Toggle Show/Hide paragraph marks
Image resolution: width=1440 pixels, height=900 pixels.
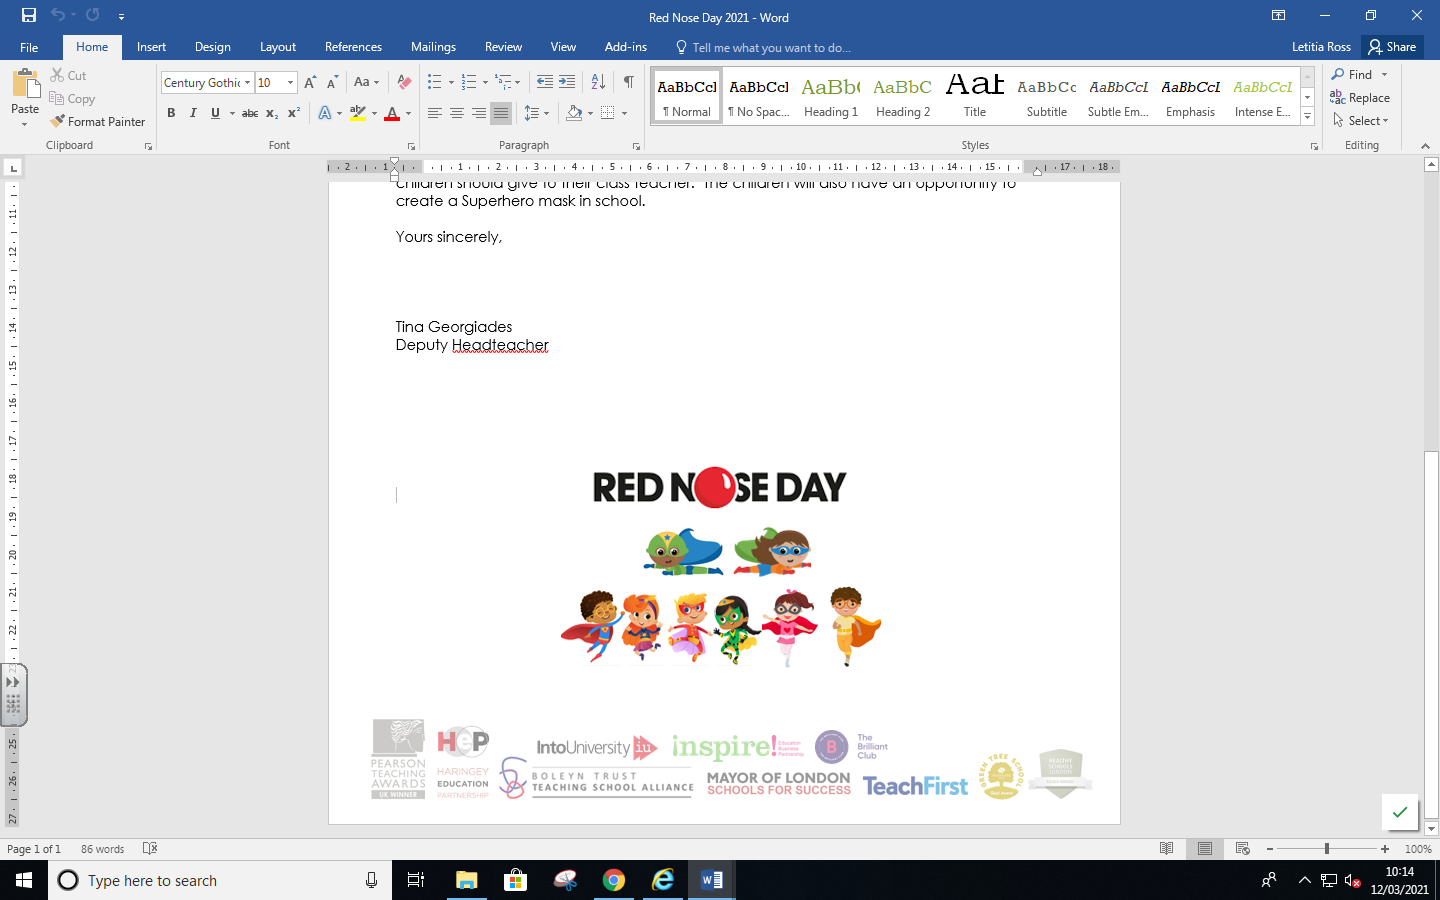(x=628, y=82)
